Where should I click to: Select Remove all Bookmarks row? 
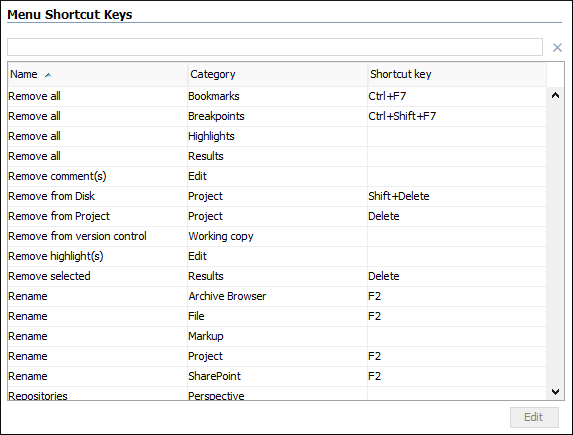click(277, 96)
